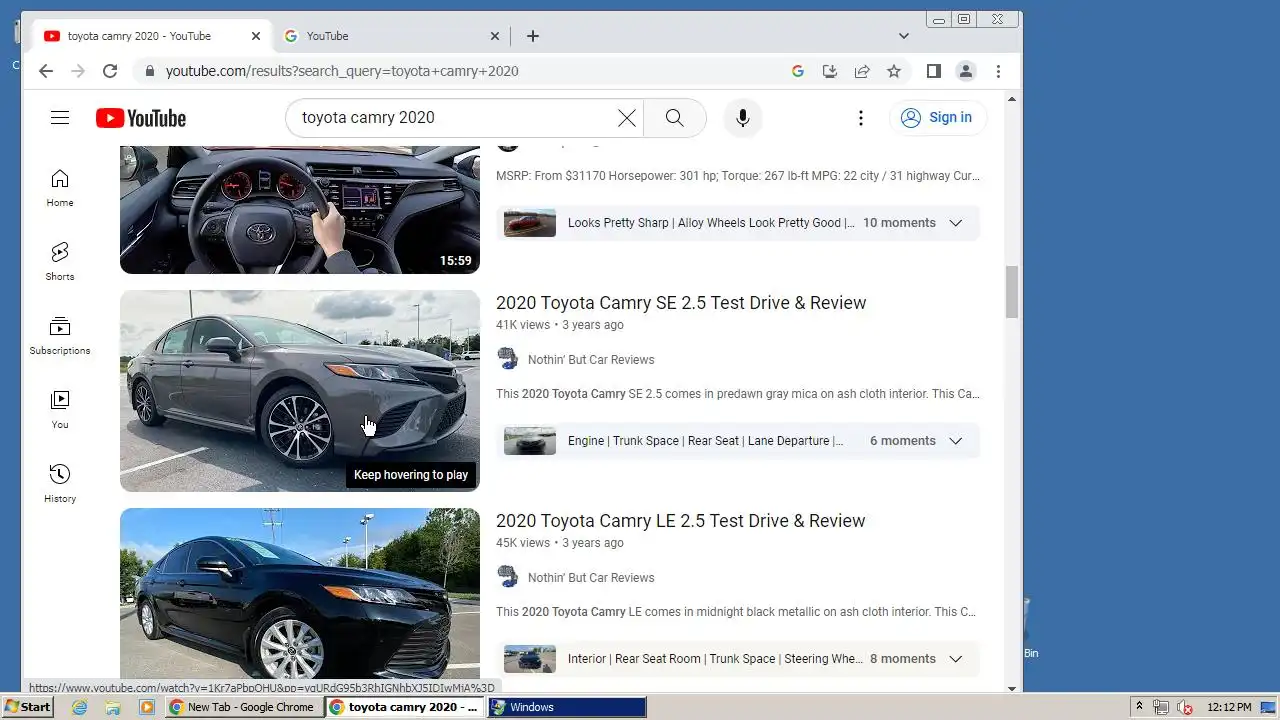The image size is (1280, 720).
Task: Click the install/download icon in the address bar
Action: click(829, 71)
